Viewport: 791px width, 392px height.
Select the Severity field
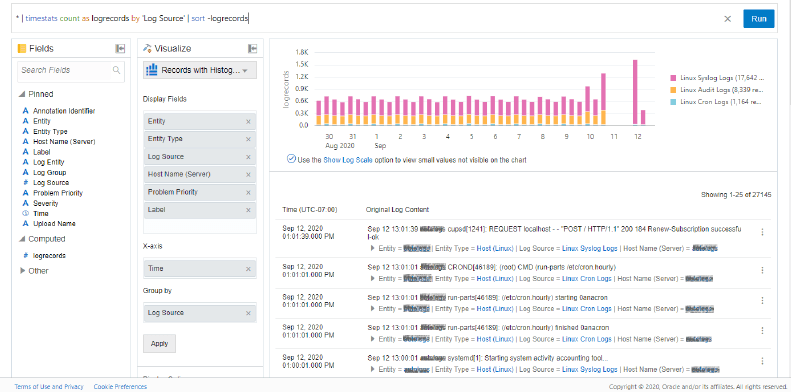[x=45, y=204]
